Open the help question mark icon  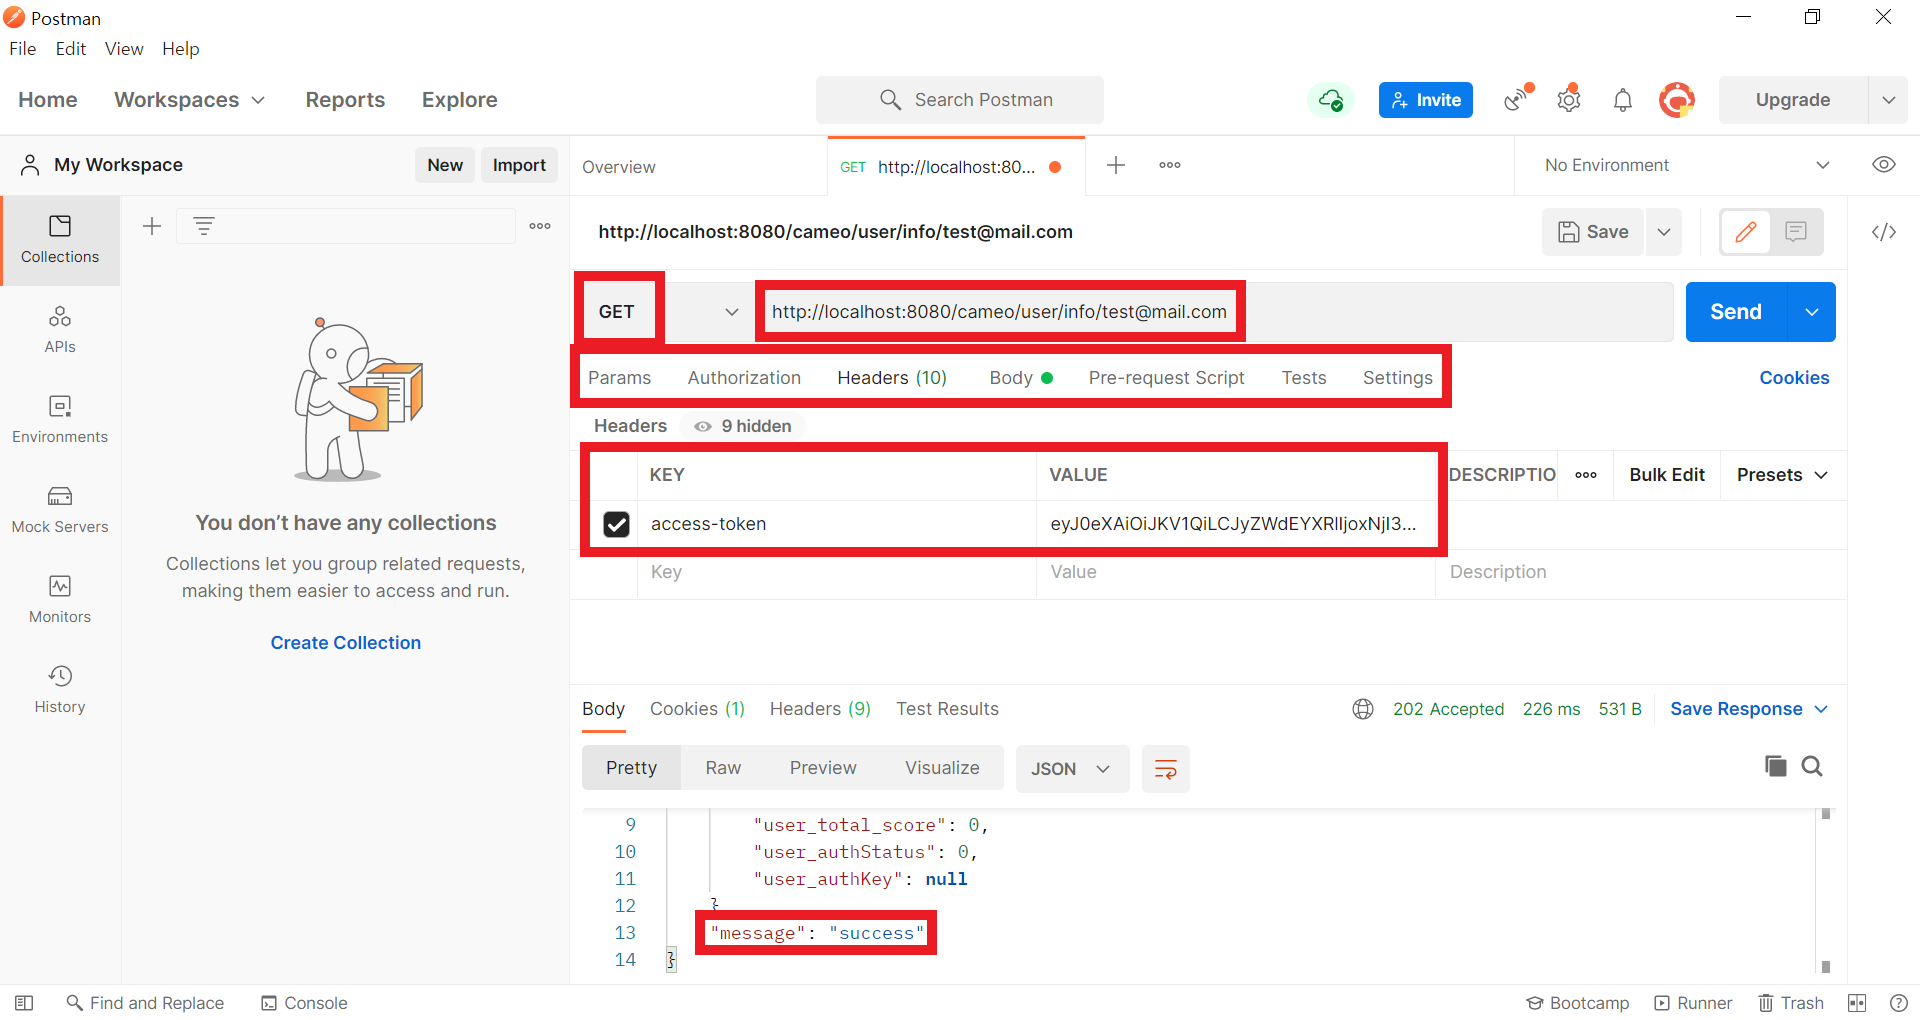coord(1899,1003)
